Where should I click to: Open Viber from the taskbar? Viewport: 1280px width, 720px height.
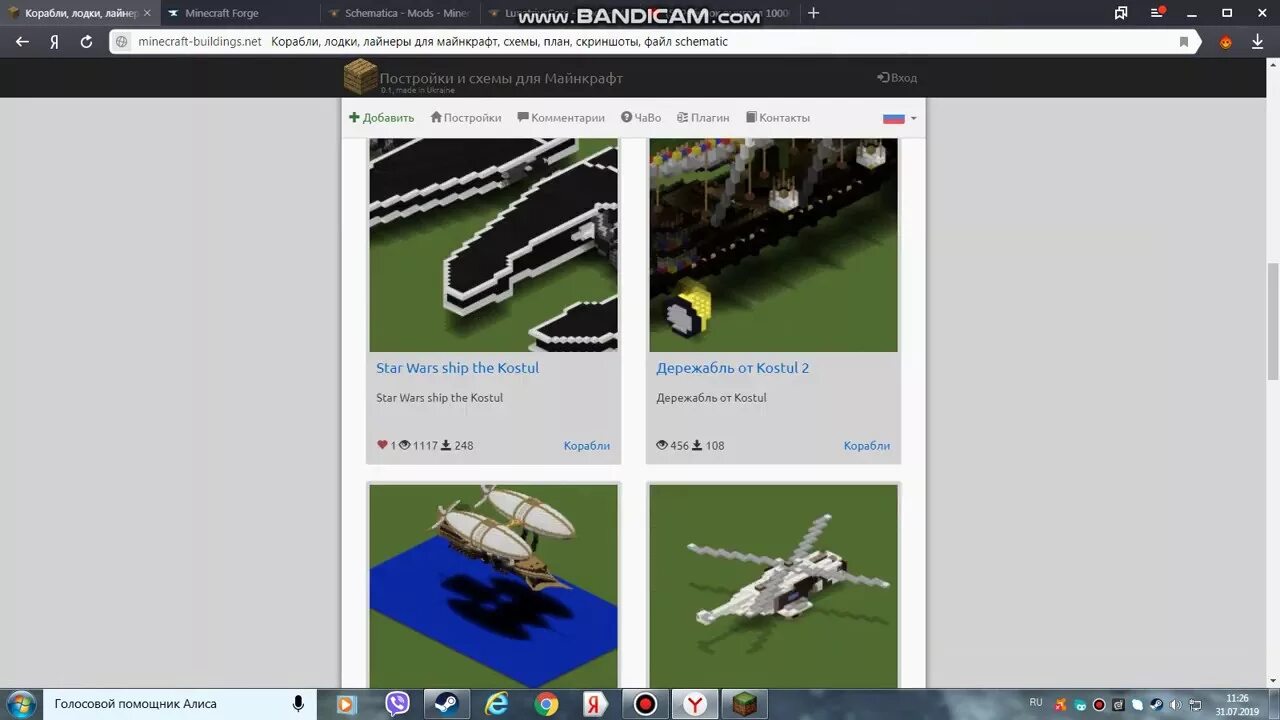click(x=397, y=704)
